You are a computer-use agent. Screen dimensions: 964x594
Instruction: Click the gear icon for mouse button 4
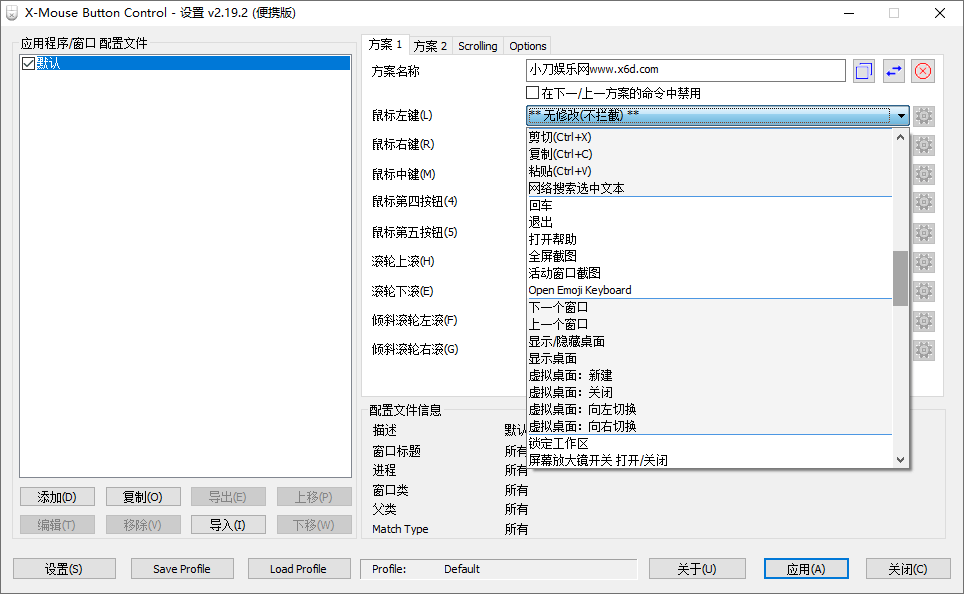tap(922, 203)
